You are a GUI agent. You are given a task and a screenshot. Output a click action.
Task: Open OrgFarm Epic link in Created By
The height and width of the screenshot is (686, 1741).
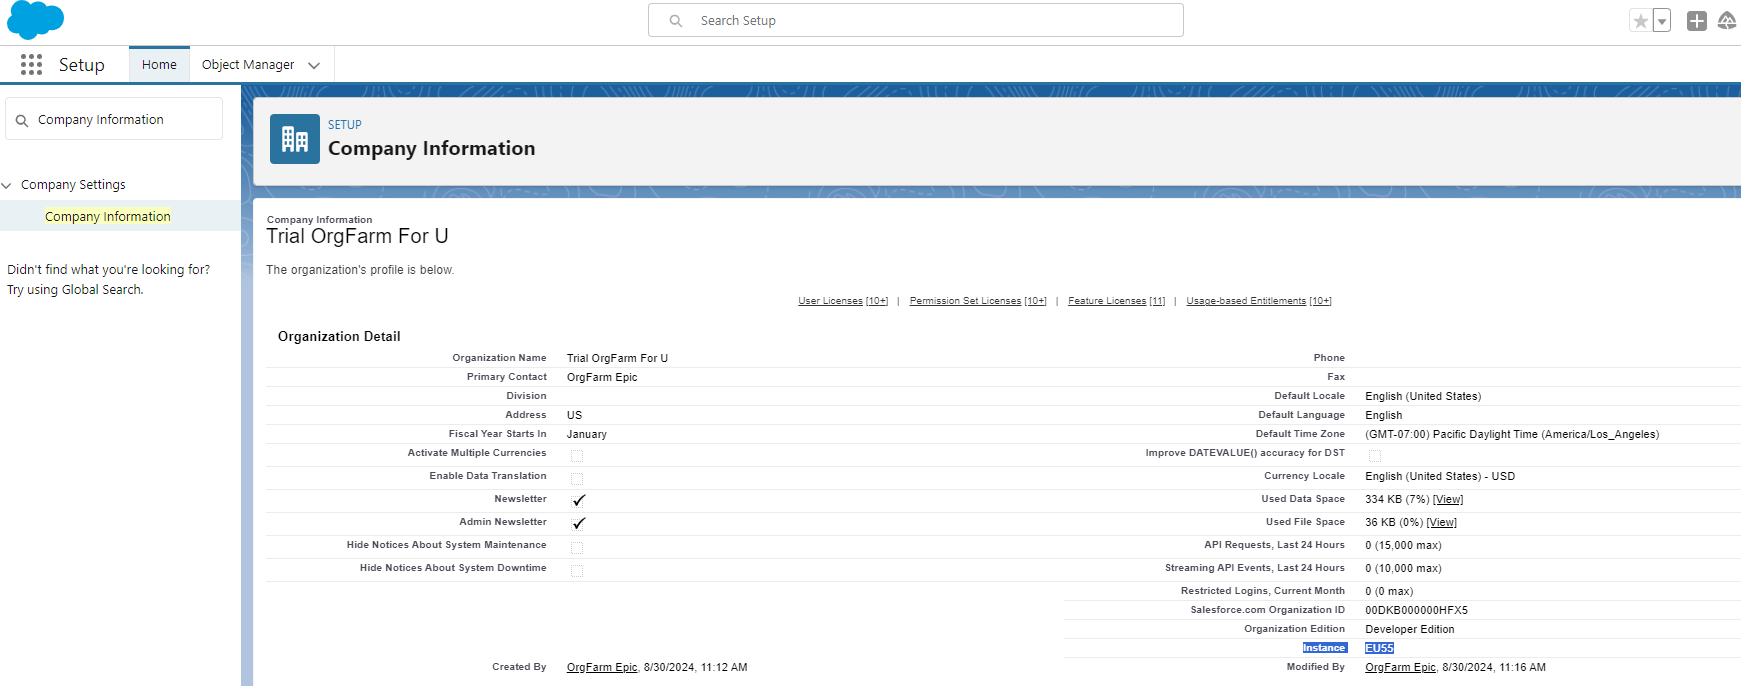pyautogui.click(x=602, y=667)
